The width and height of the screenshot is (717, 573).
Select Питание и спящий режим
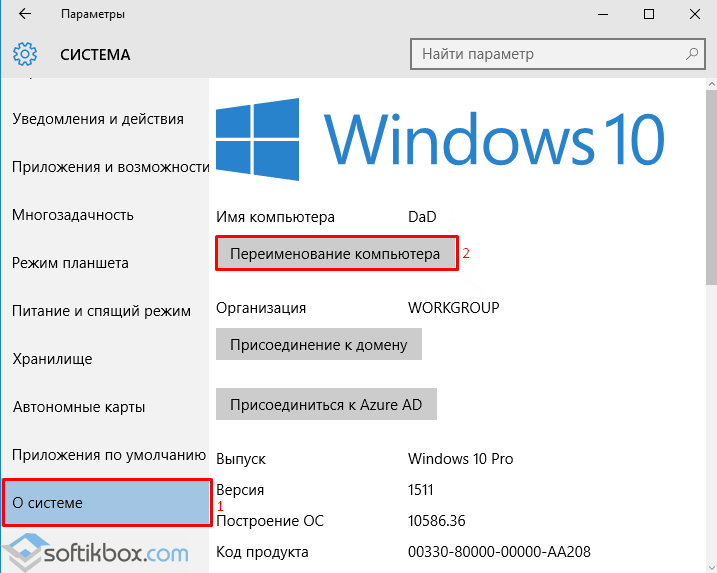click(101, 311)
